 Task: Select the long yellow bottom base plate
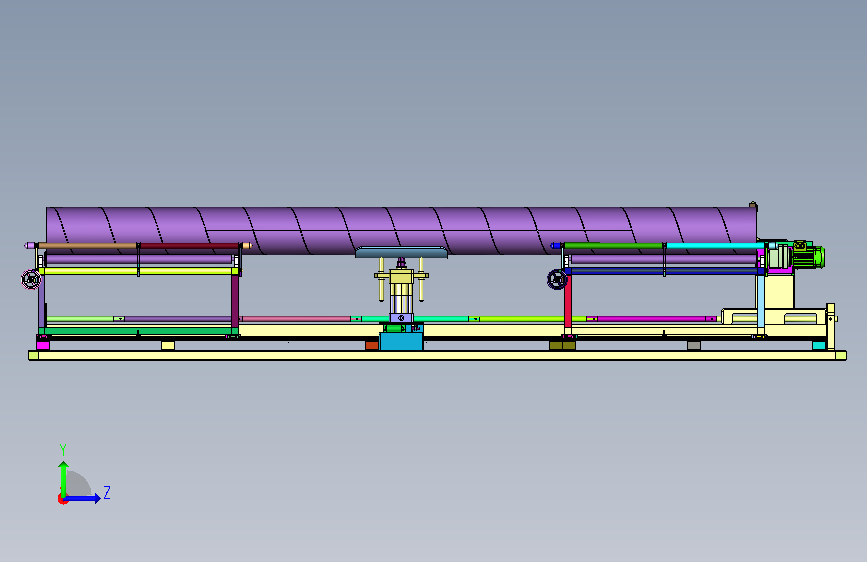[x=437, y=356]
